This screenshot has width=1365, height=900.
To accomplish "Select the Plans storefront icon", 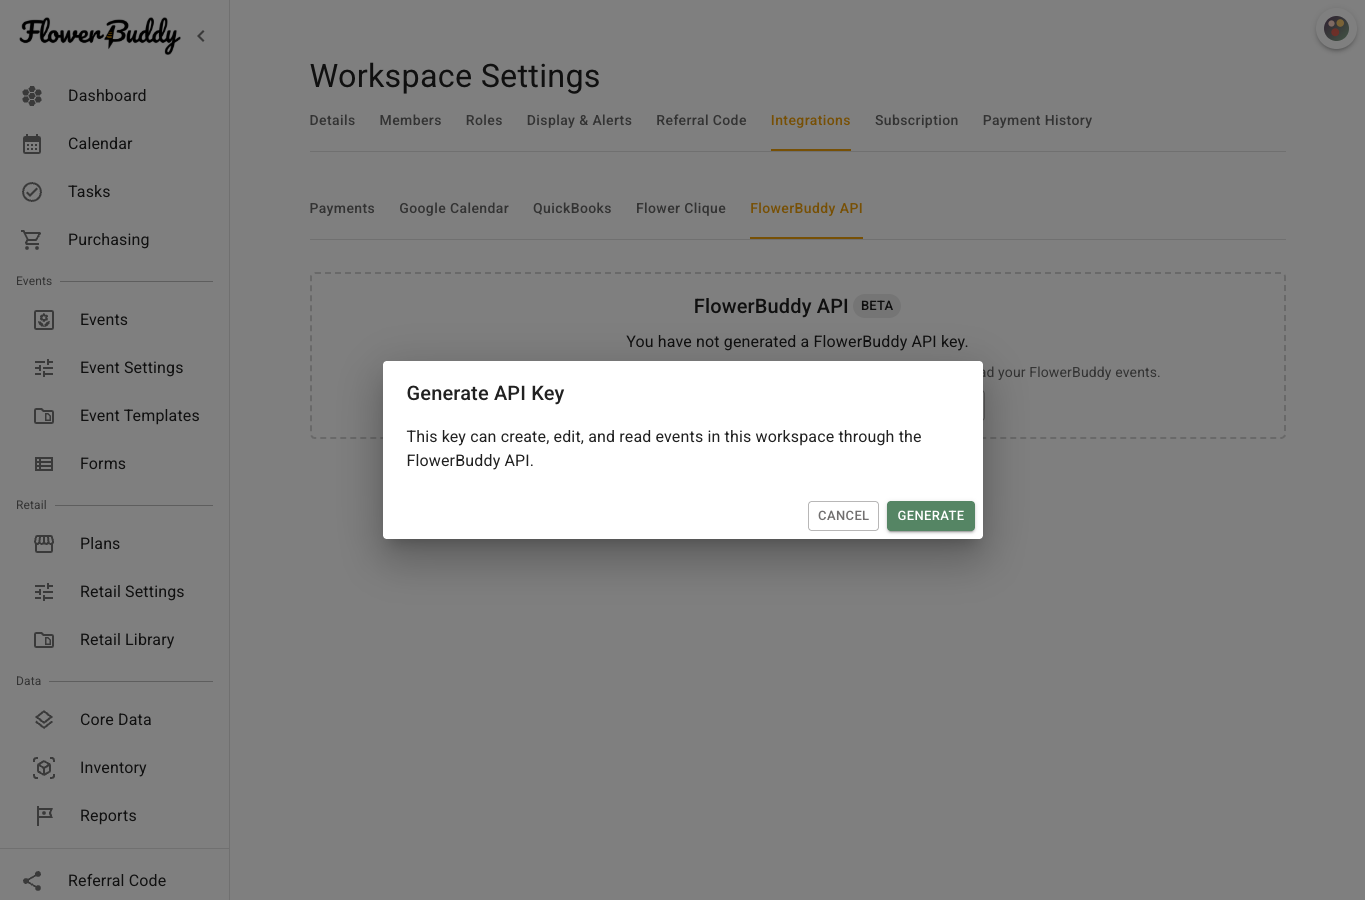I will coord(44,544).
